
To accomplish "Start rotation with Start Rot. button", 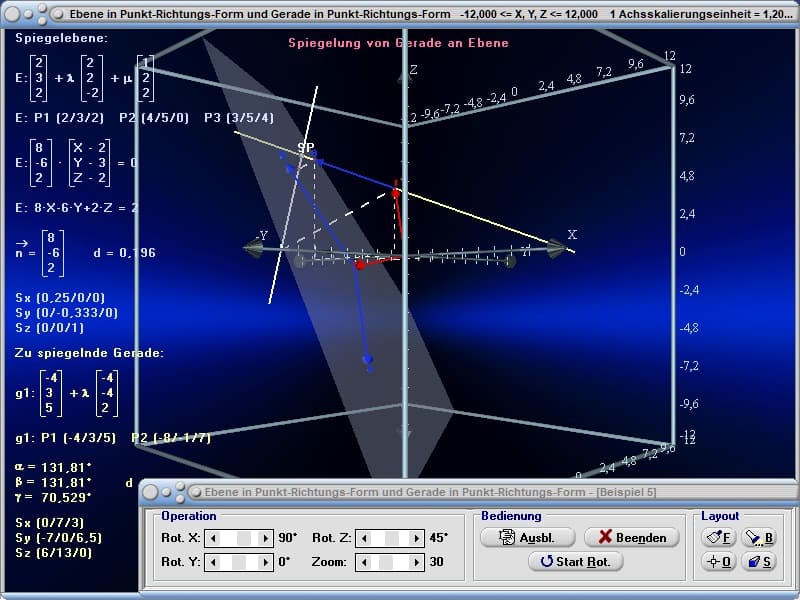I will coord(576,561).
